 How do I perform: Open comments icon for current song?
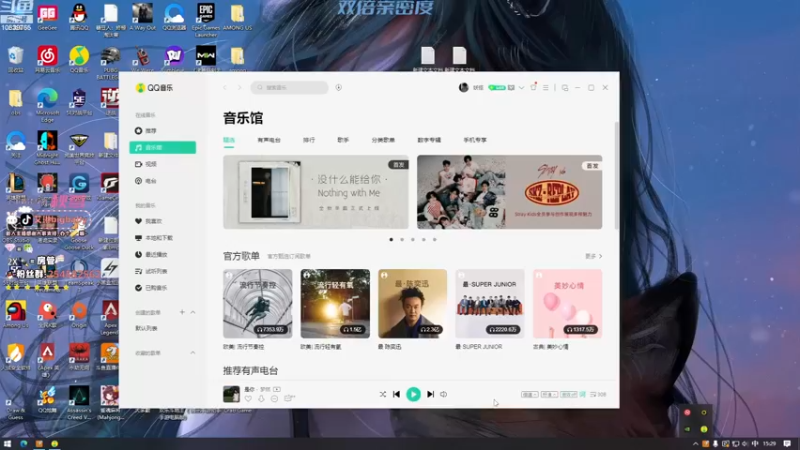pyautogui.click(x=289, y=398)
